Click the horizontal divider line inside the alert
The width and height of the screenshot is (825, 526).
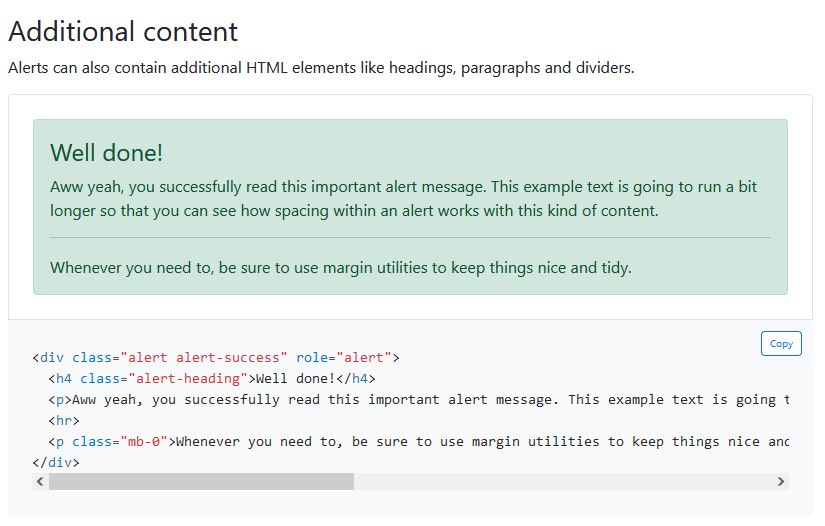pyautogui.click(x=410, y=238)
